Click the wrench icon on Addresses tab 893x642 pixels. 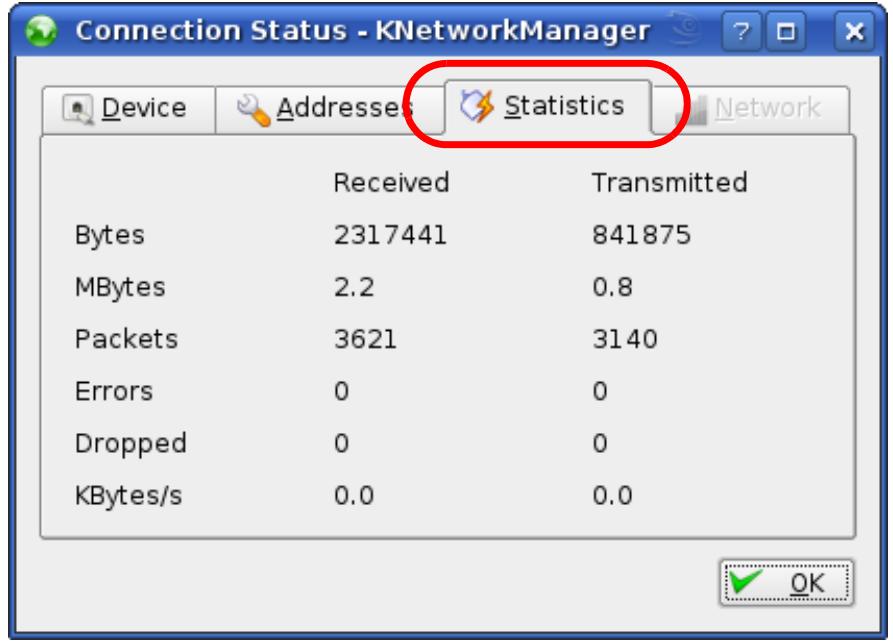pos(253,109)
